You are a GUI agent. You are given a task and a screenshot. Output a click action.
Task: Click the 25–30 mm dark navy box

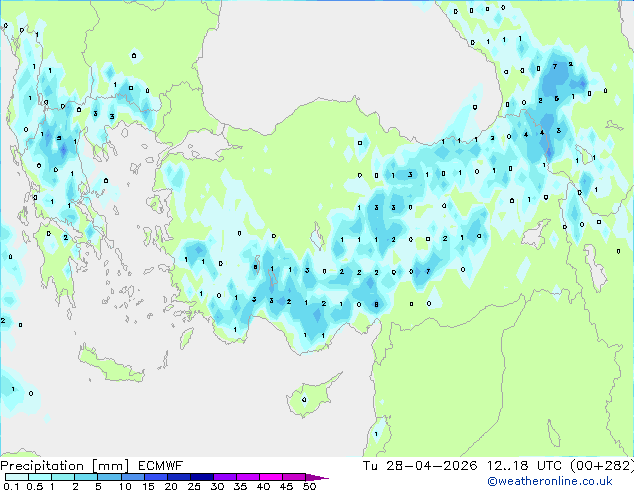(202, 477)
